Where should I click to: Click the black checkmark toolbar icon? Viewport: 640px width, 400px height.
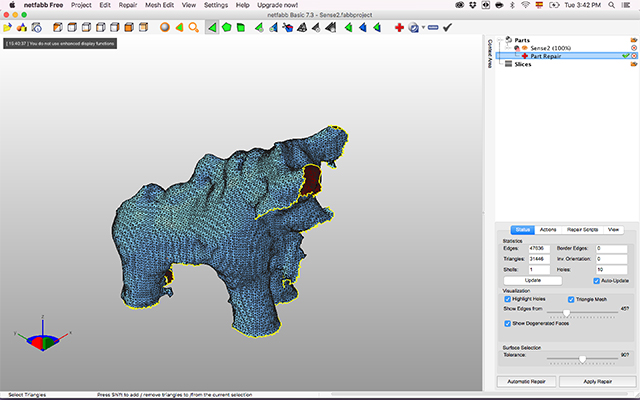pyautogui.click(x=446, y=27)
